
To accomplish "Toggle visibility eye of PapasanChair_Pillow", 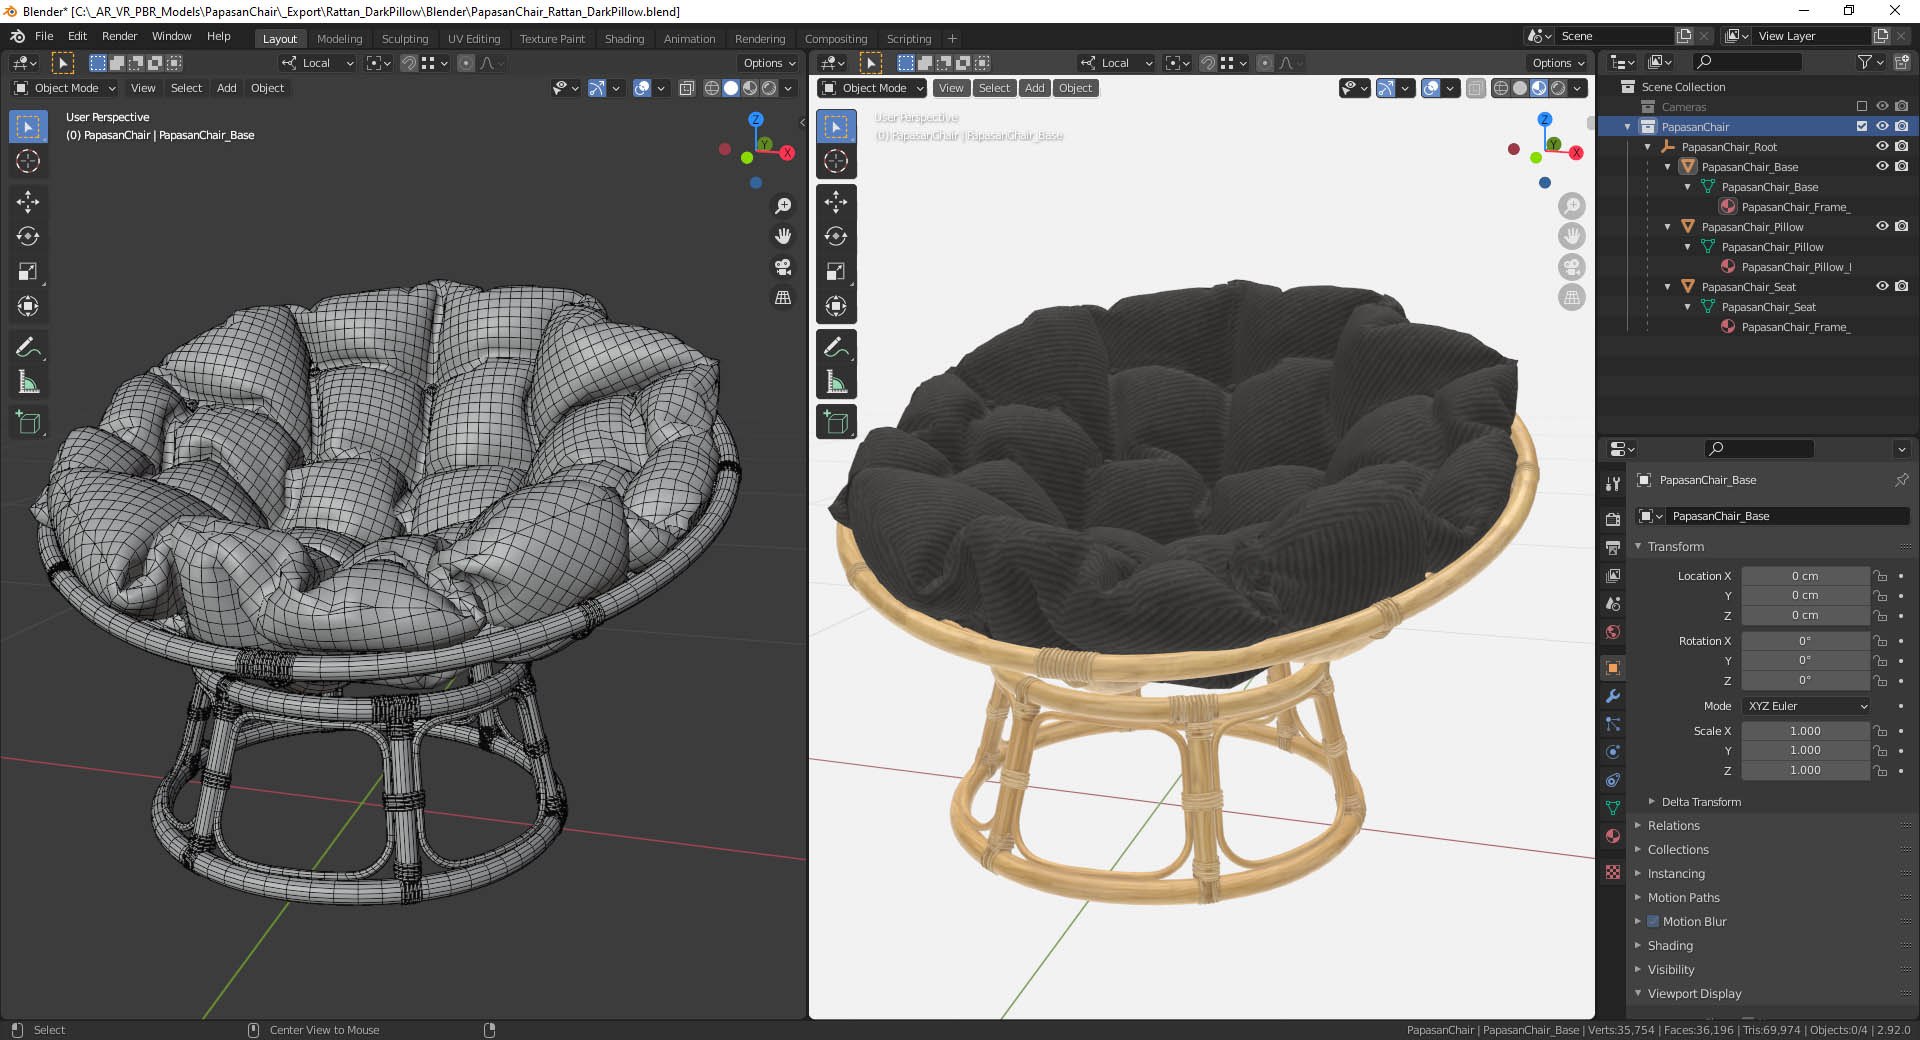I will pyautogui.click(x=1882, y=226).
